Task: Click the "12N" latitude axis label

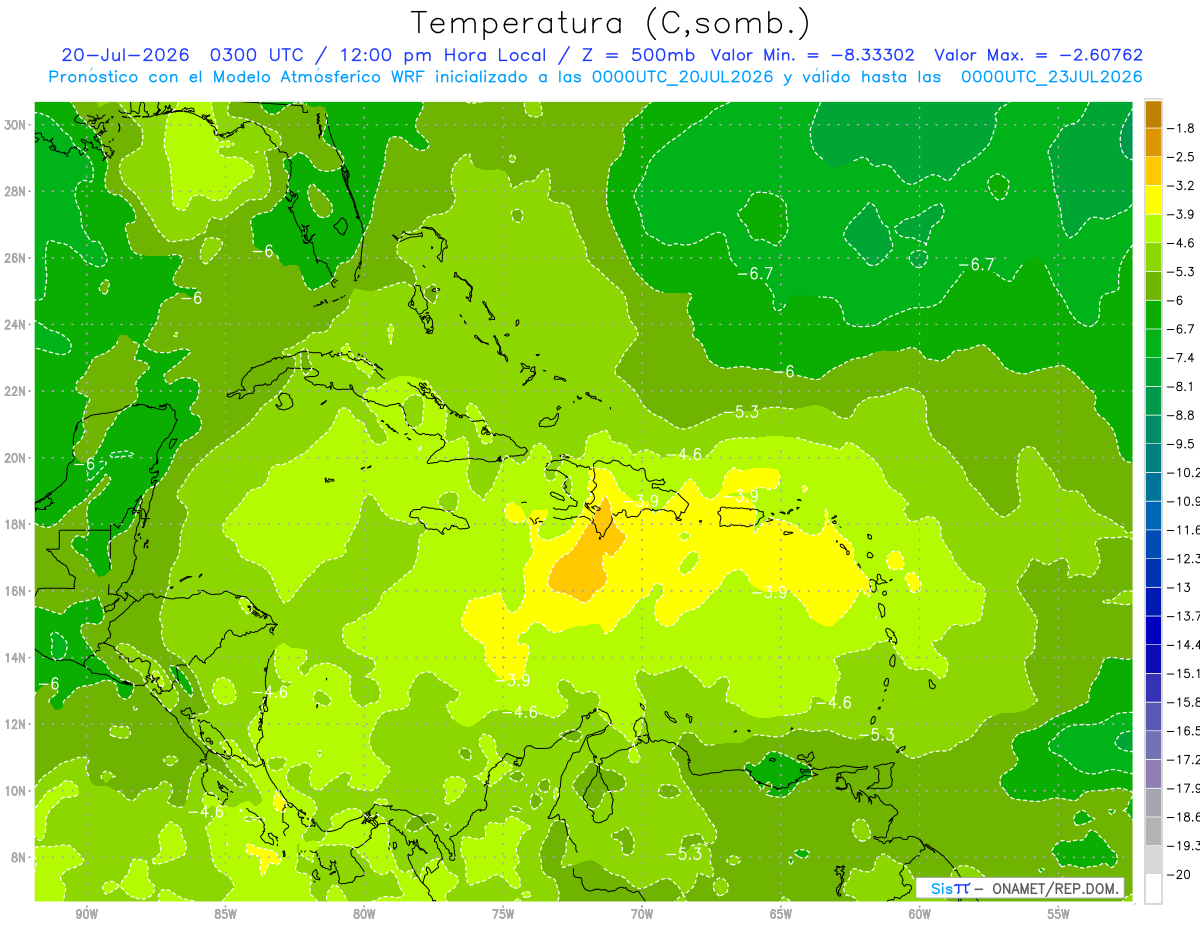Action: (15, 724)
